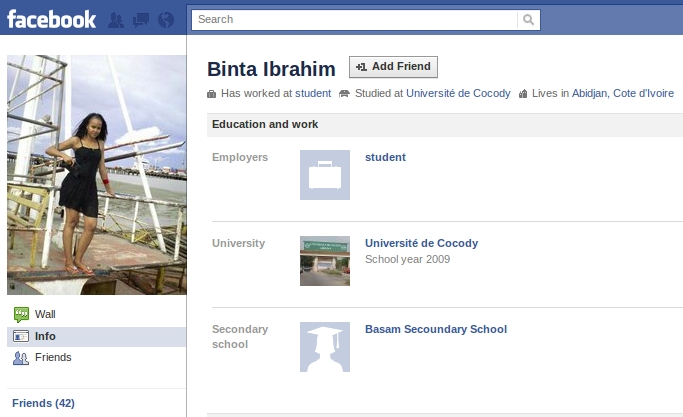Image resolution: width=683 pixels, height=417 pixels.
Task: Open the notifications globe icon
Action: tap(166, 20)
